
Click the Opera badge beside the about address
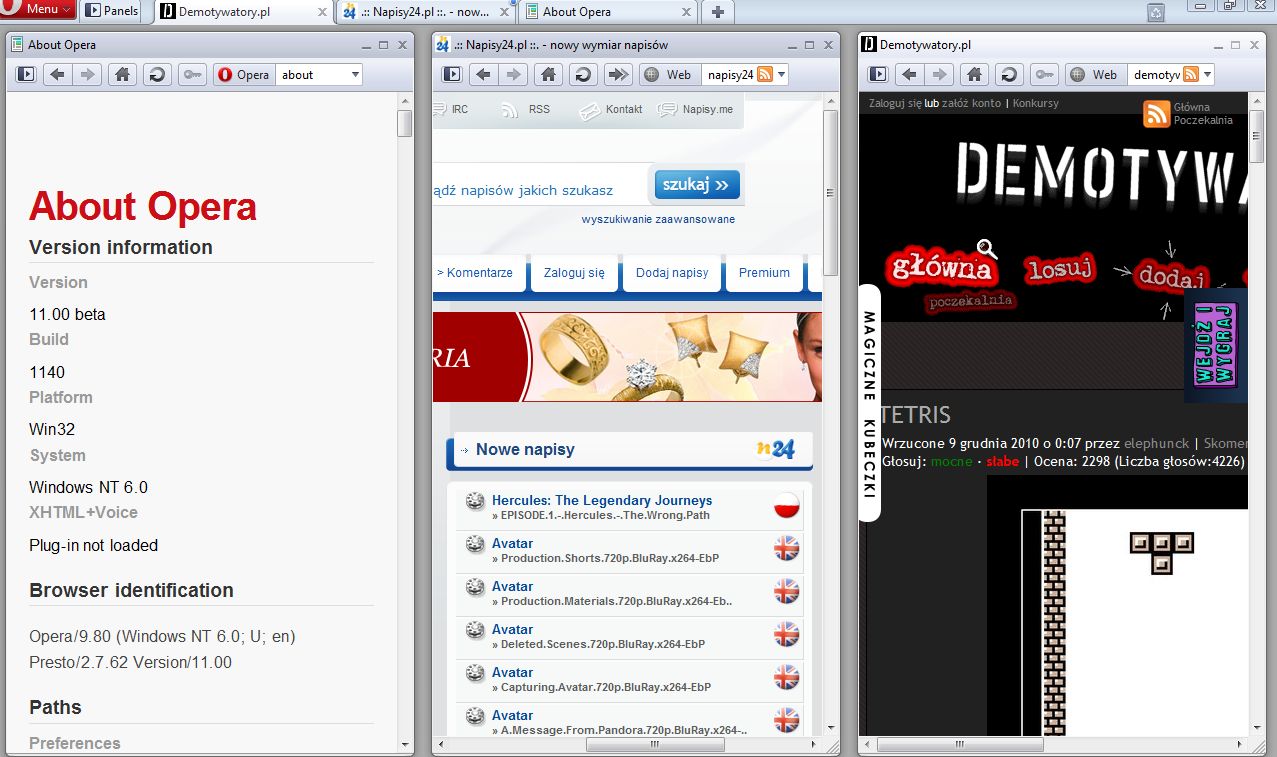(244, 74)
